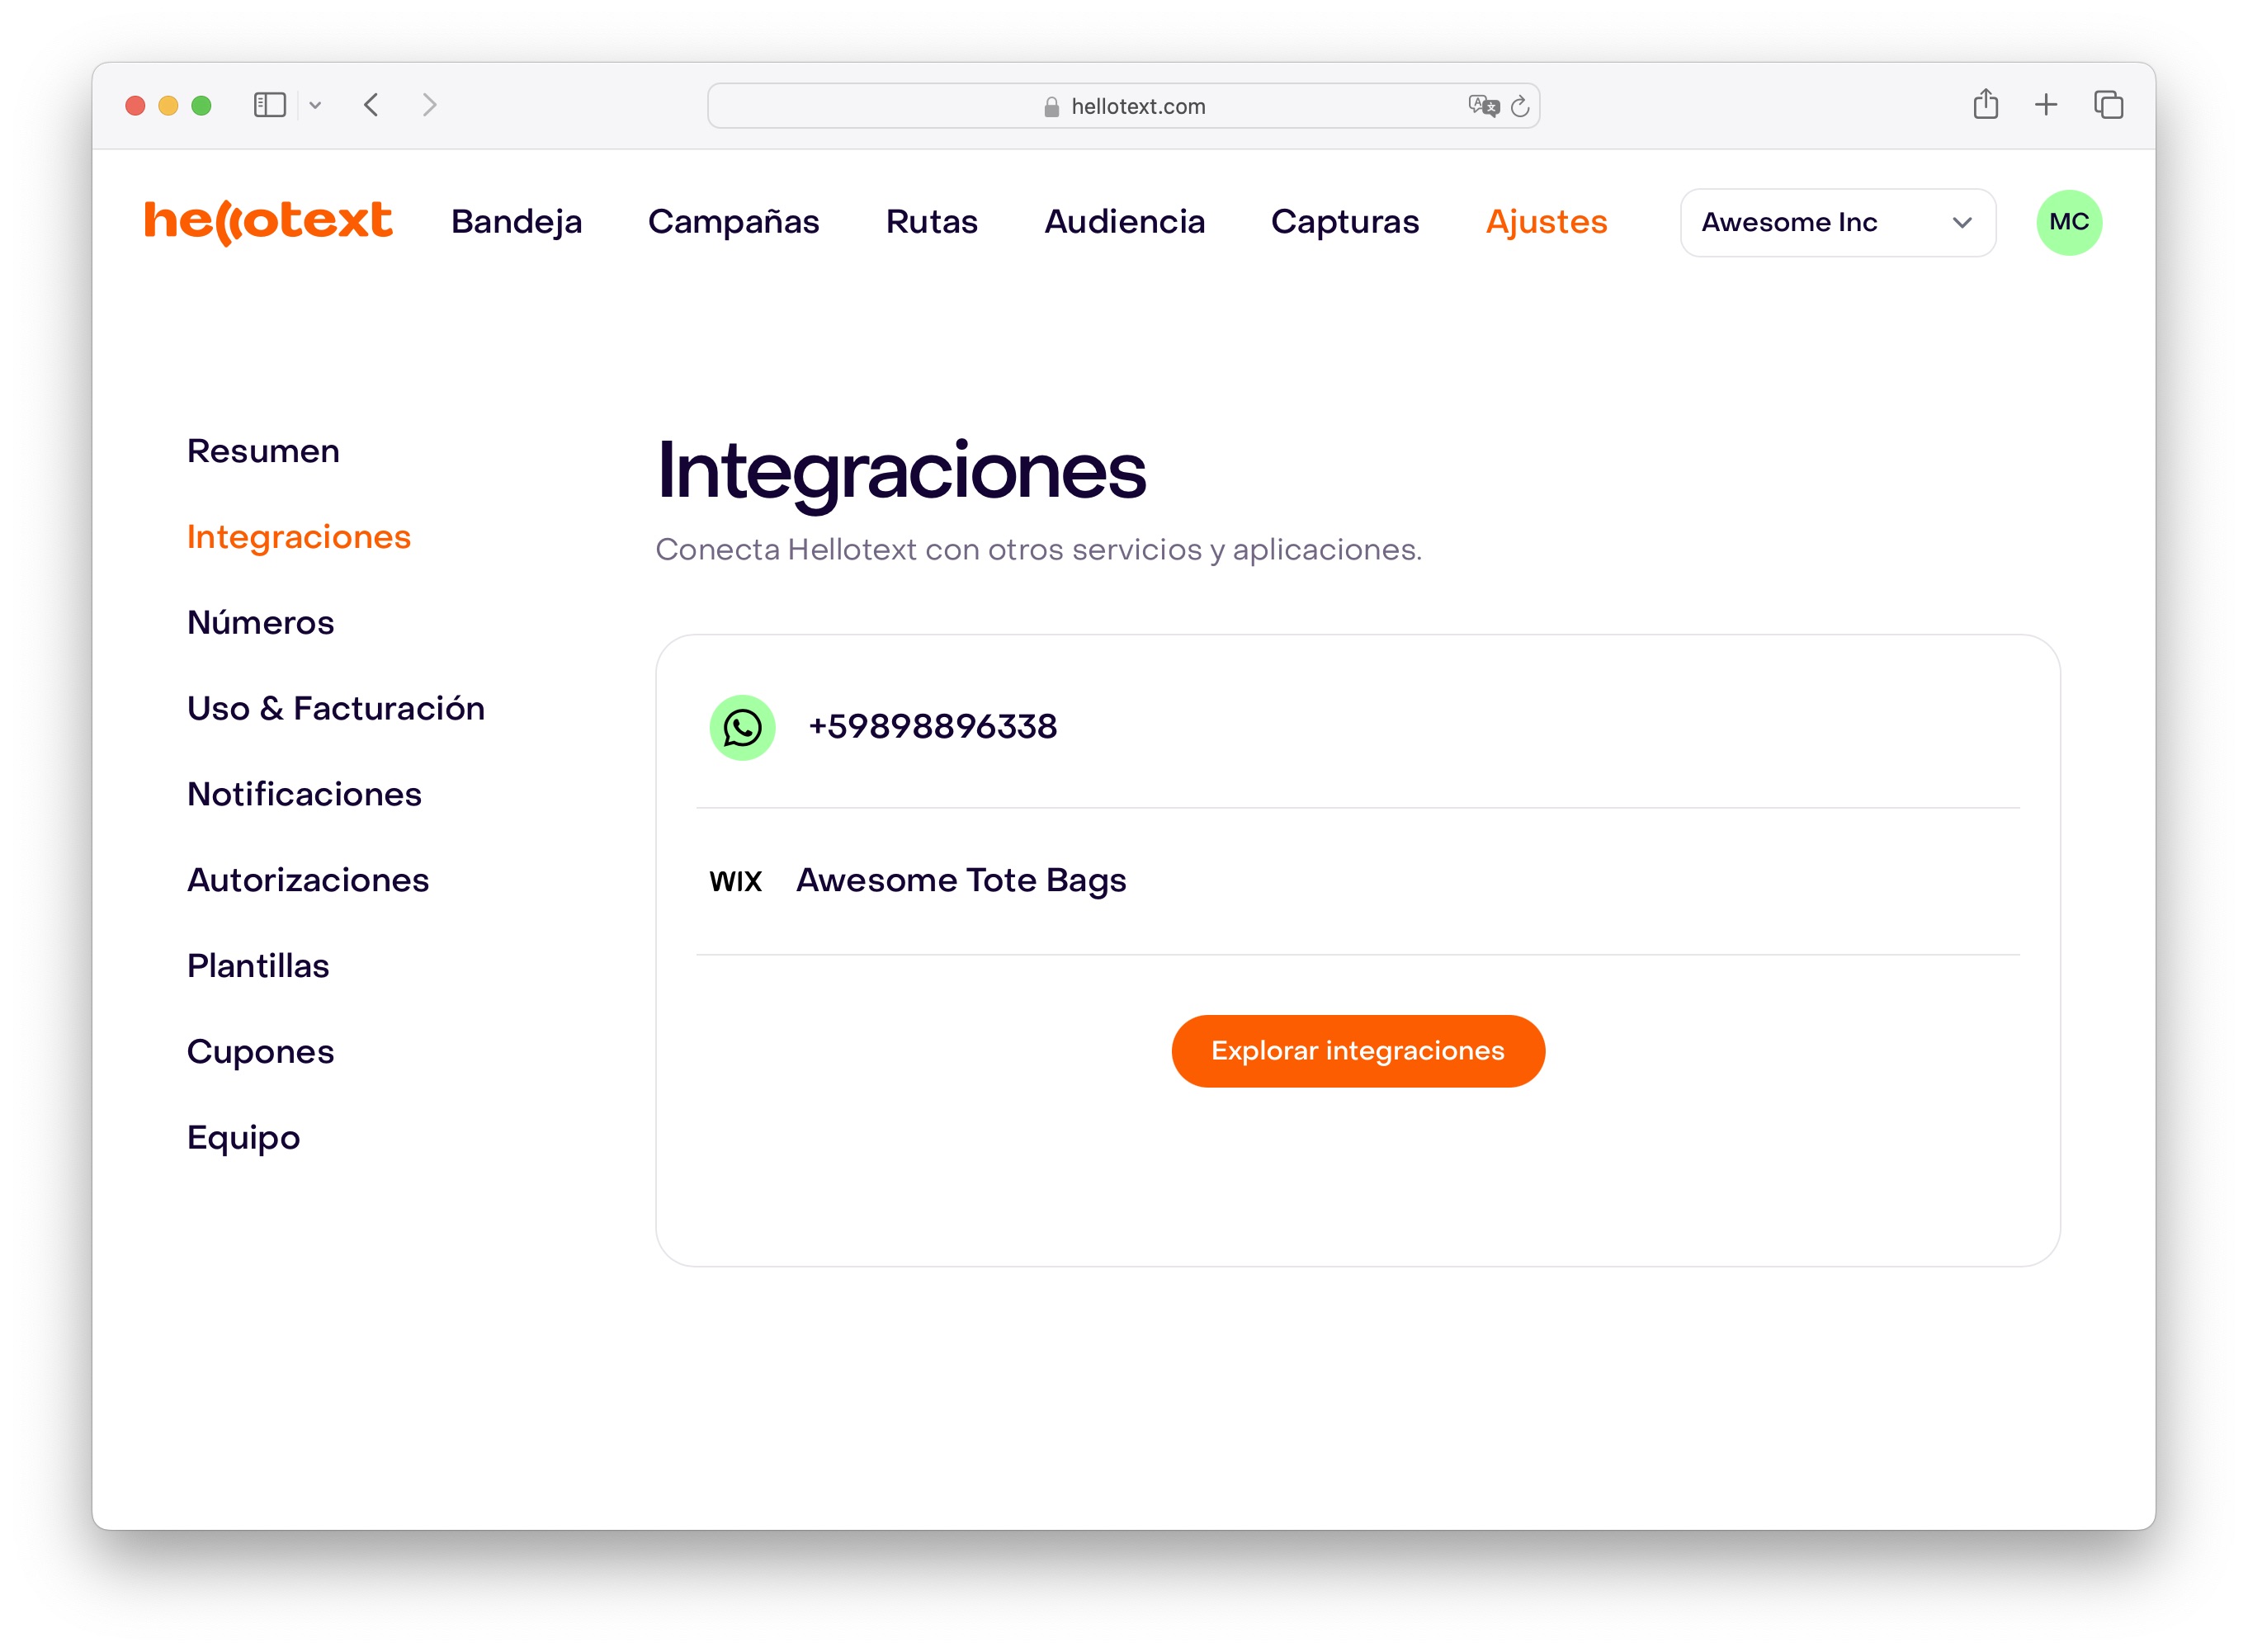
Task: Open the Ajustes tab
Action: 1547,222
